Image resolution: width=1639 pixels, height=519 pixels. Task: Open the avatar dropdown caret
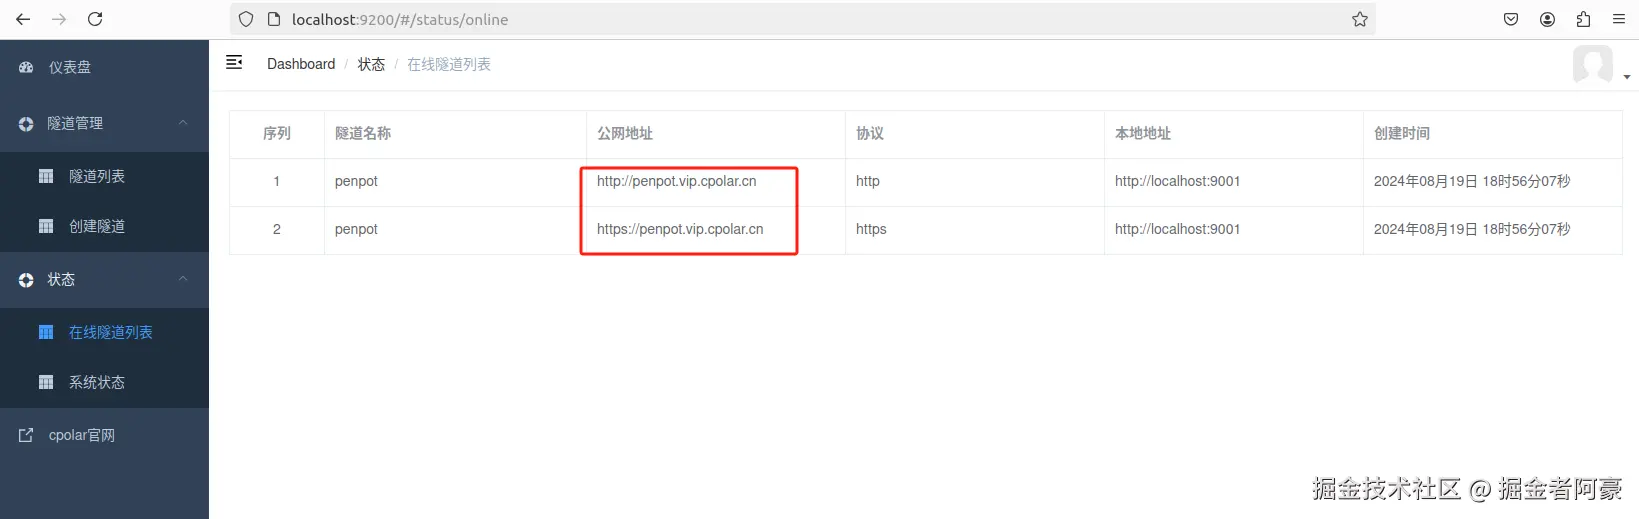pyautogui.click(x=1627, y=77)
